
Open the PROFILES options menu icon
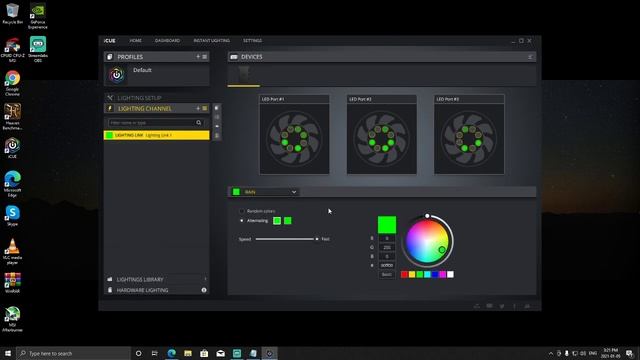point(204,57)
